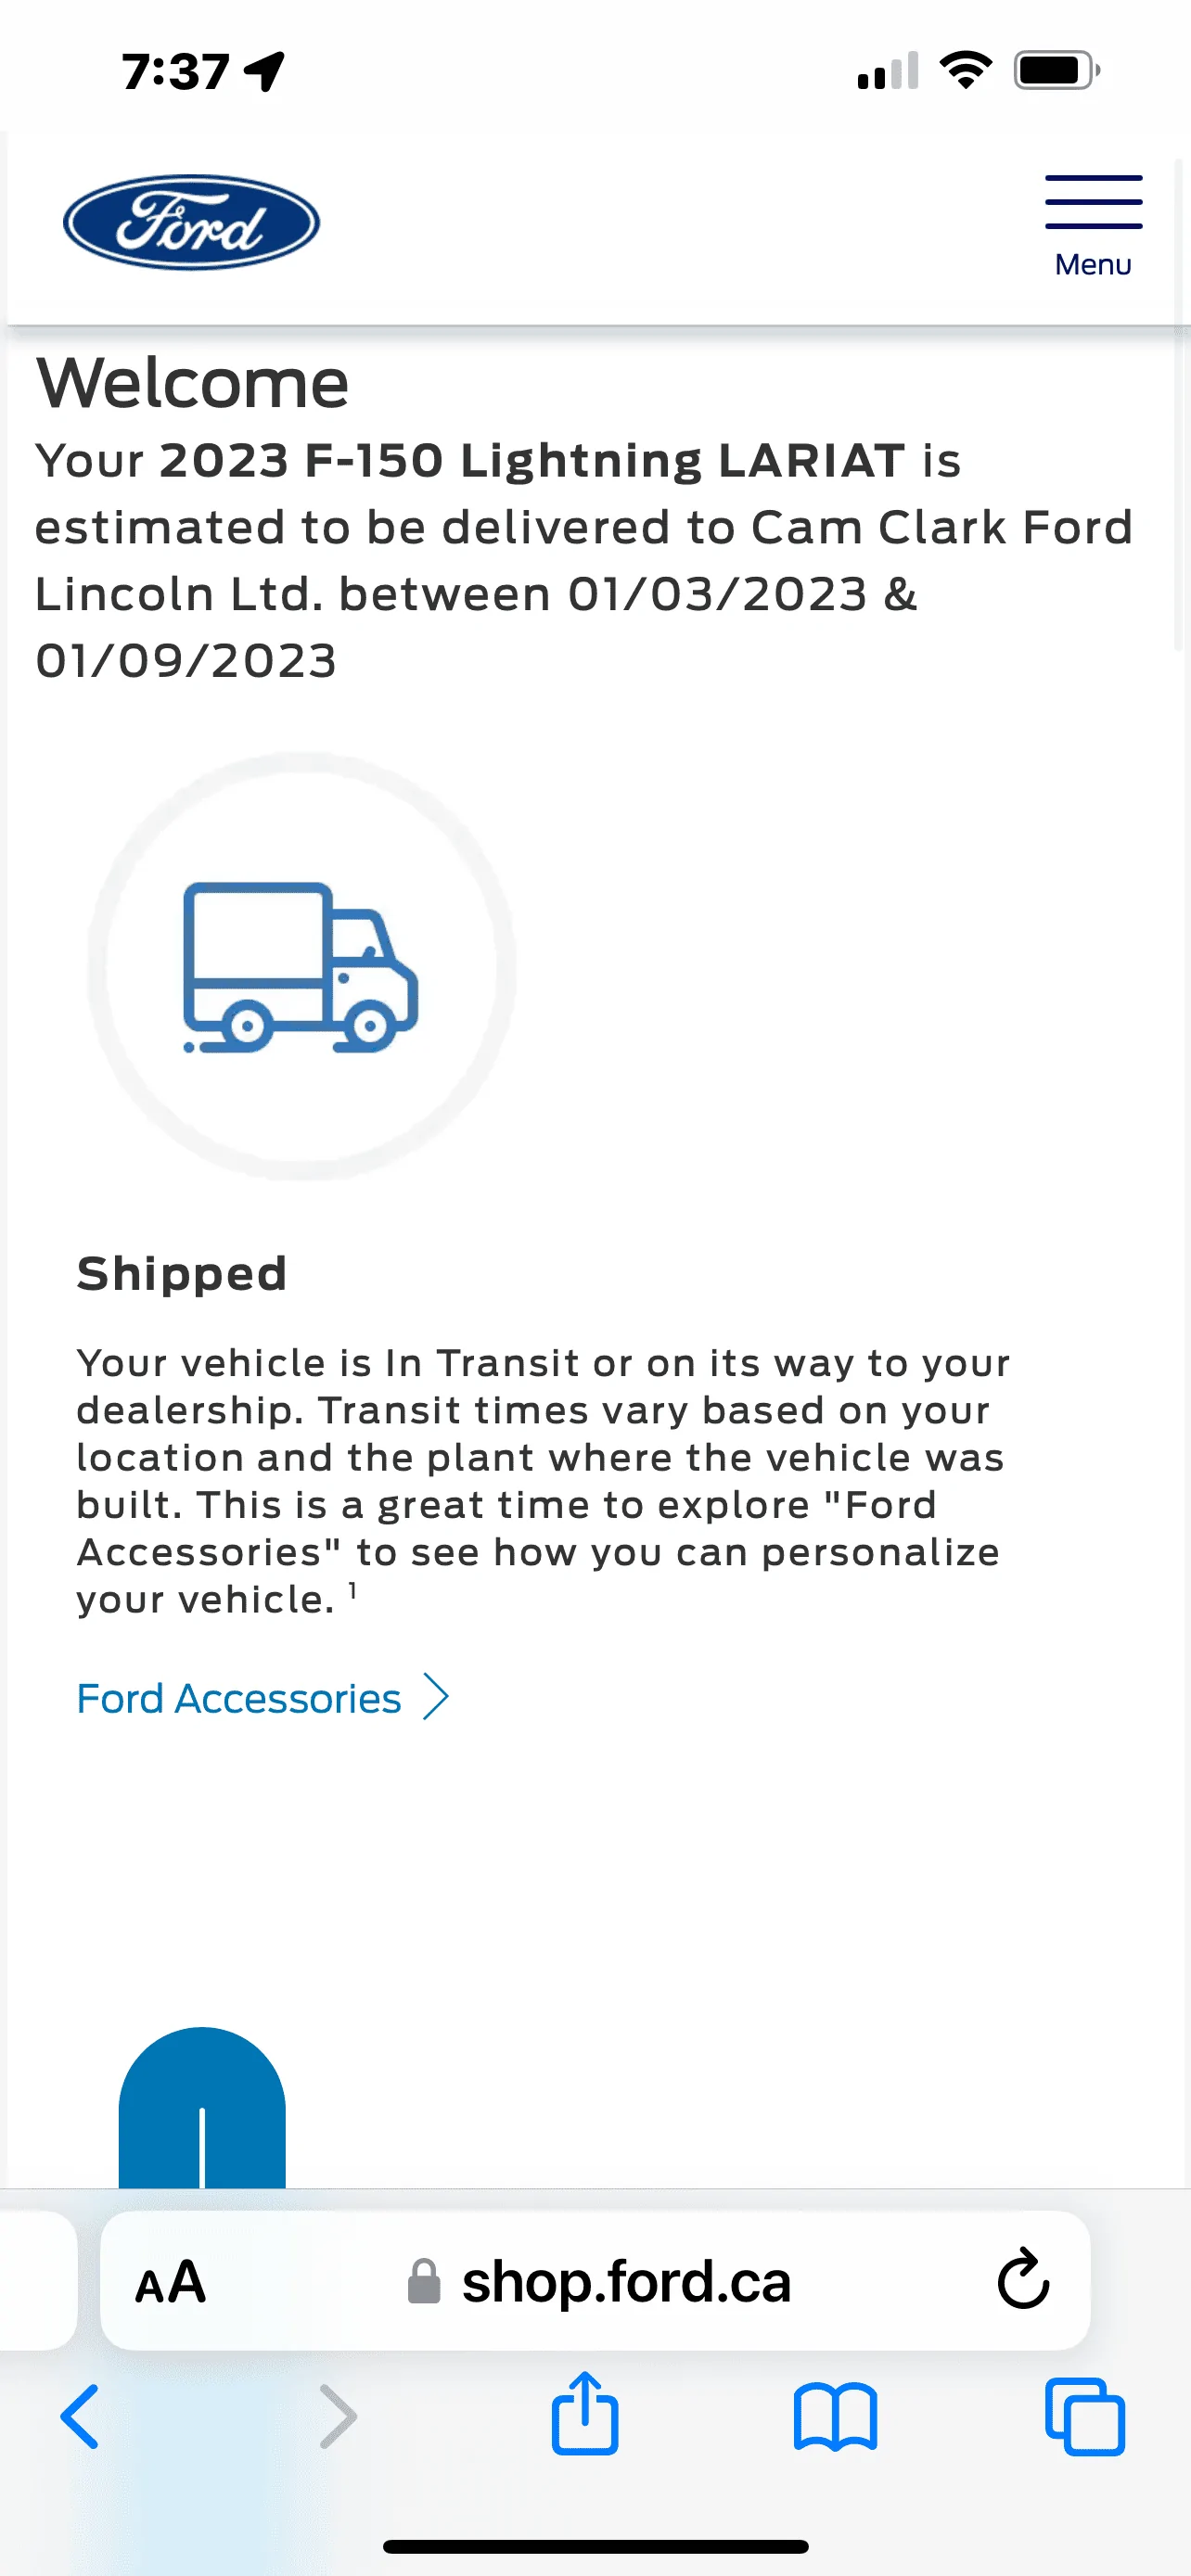This screenshot has width=1191, height=2576.
Task: Reload the page with the refresh icon
Action: 1023,2281
